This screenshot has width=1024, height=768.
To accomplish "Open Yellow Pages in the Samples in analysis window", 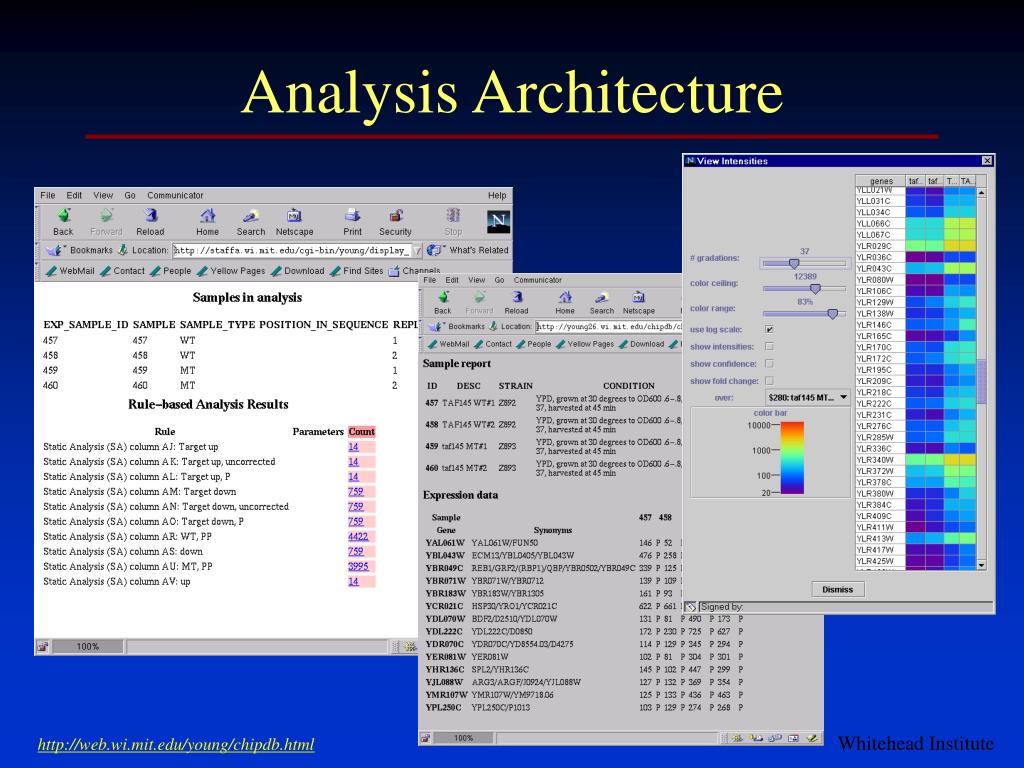I will [231, 271].
